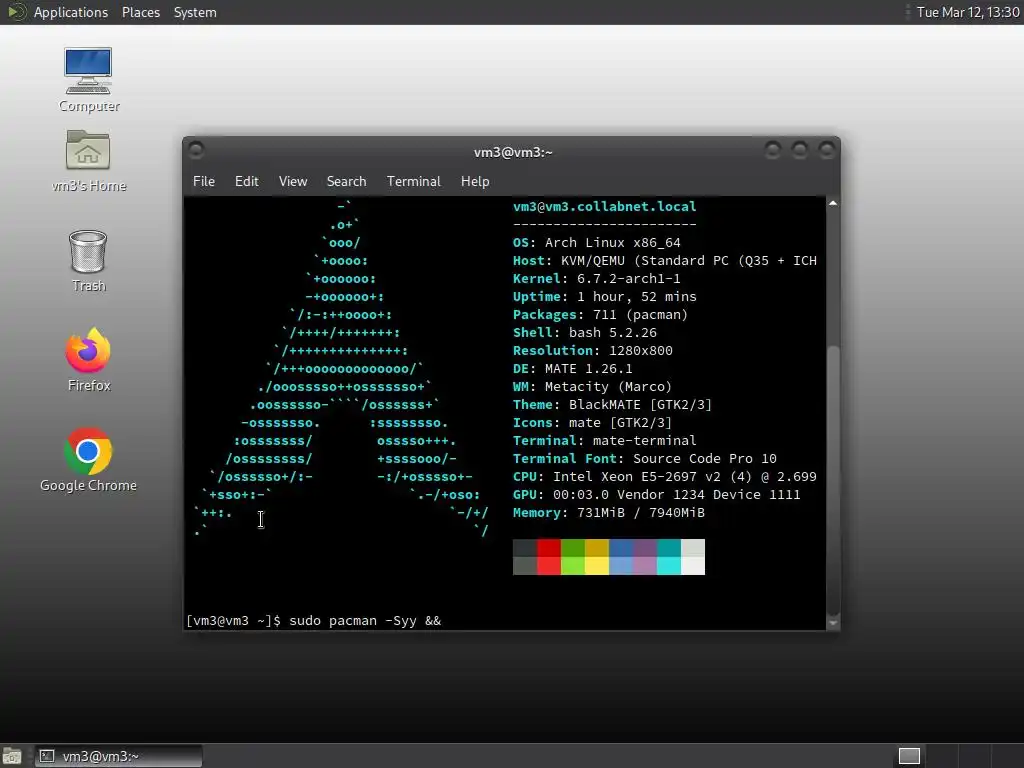Open the Terminal menu in menubar

pyautogui.click(x=414, y=182)
